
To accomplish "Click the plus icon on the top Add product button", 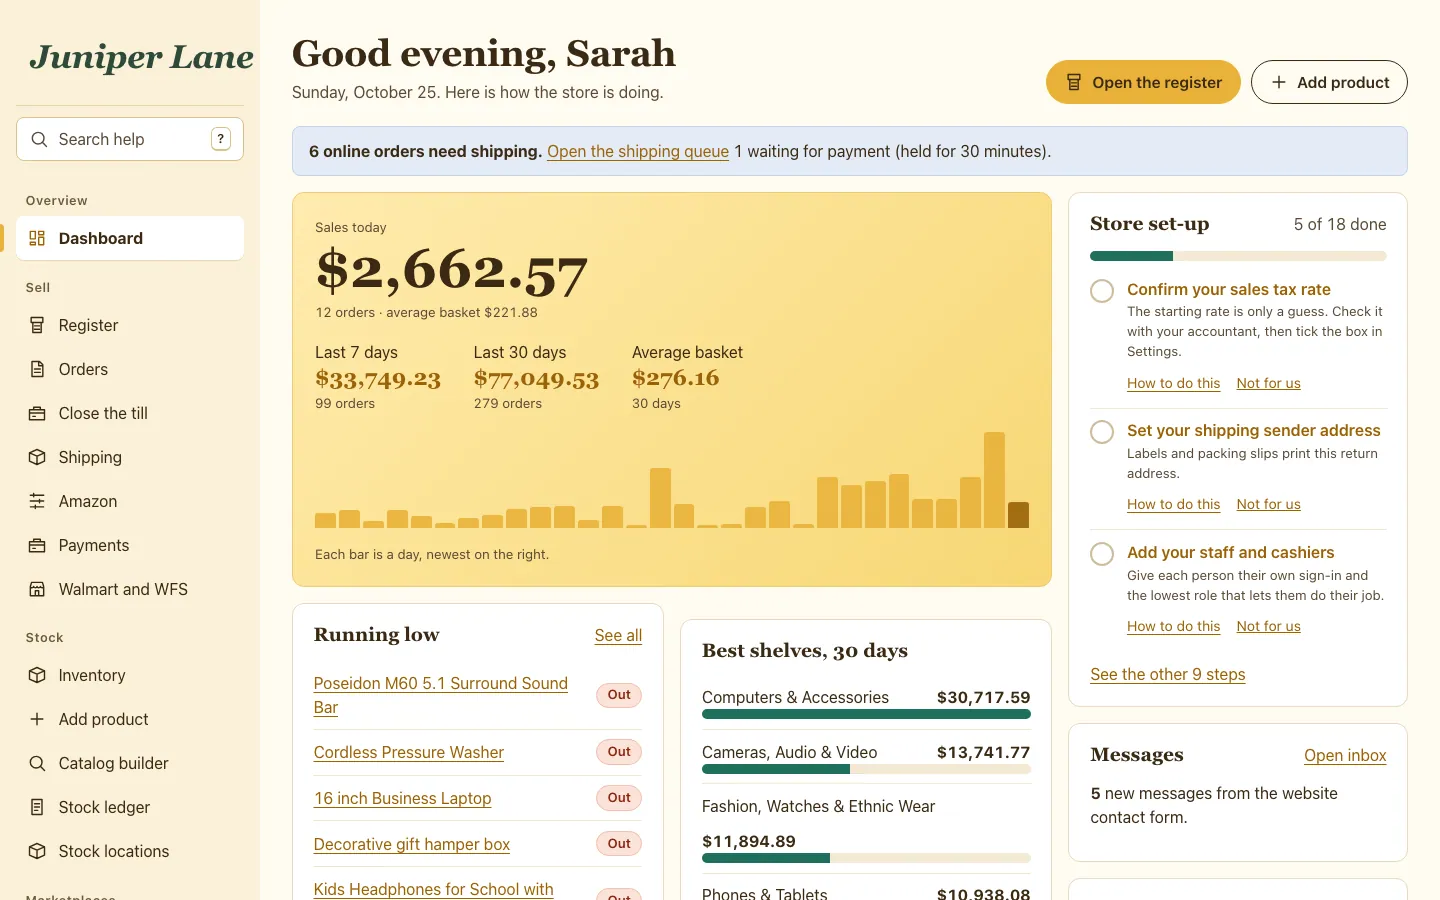I will click(x=1279, y=82).
